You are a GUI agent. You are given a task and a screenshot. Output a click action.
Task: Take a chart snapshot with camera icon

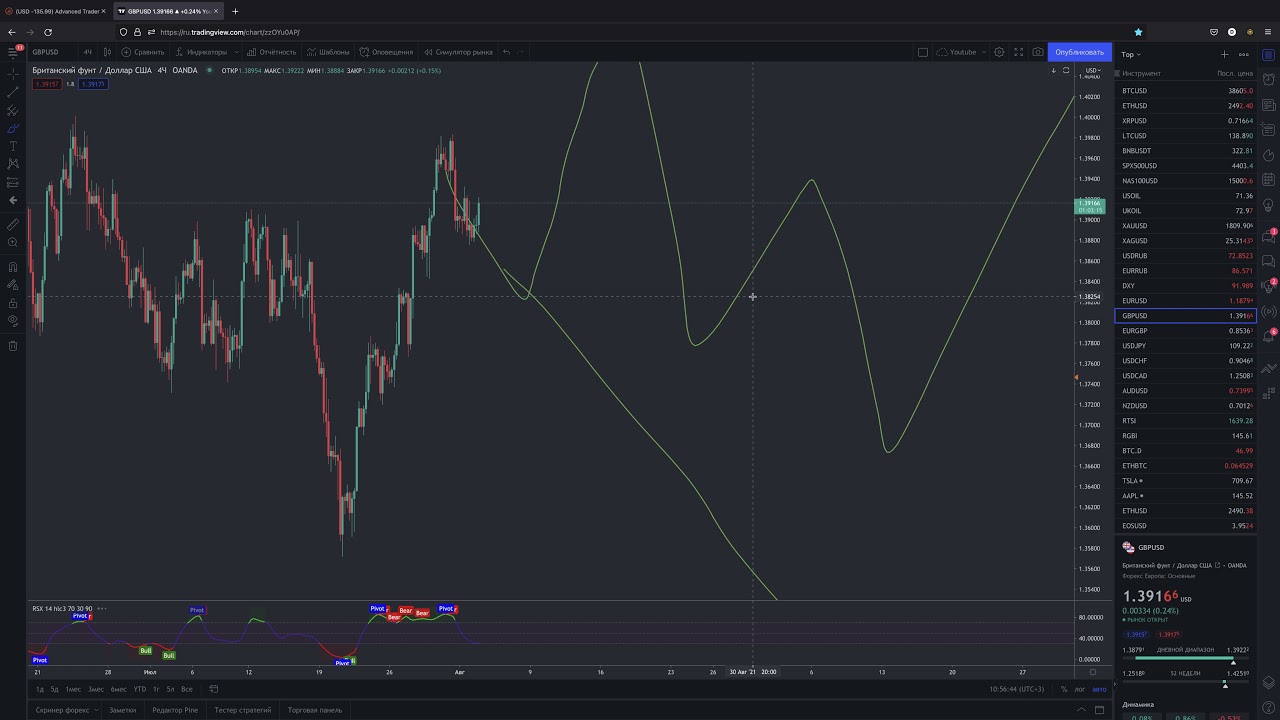tap(1038, 52)
